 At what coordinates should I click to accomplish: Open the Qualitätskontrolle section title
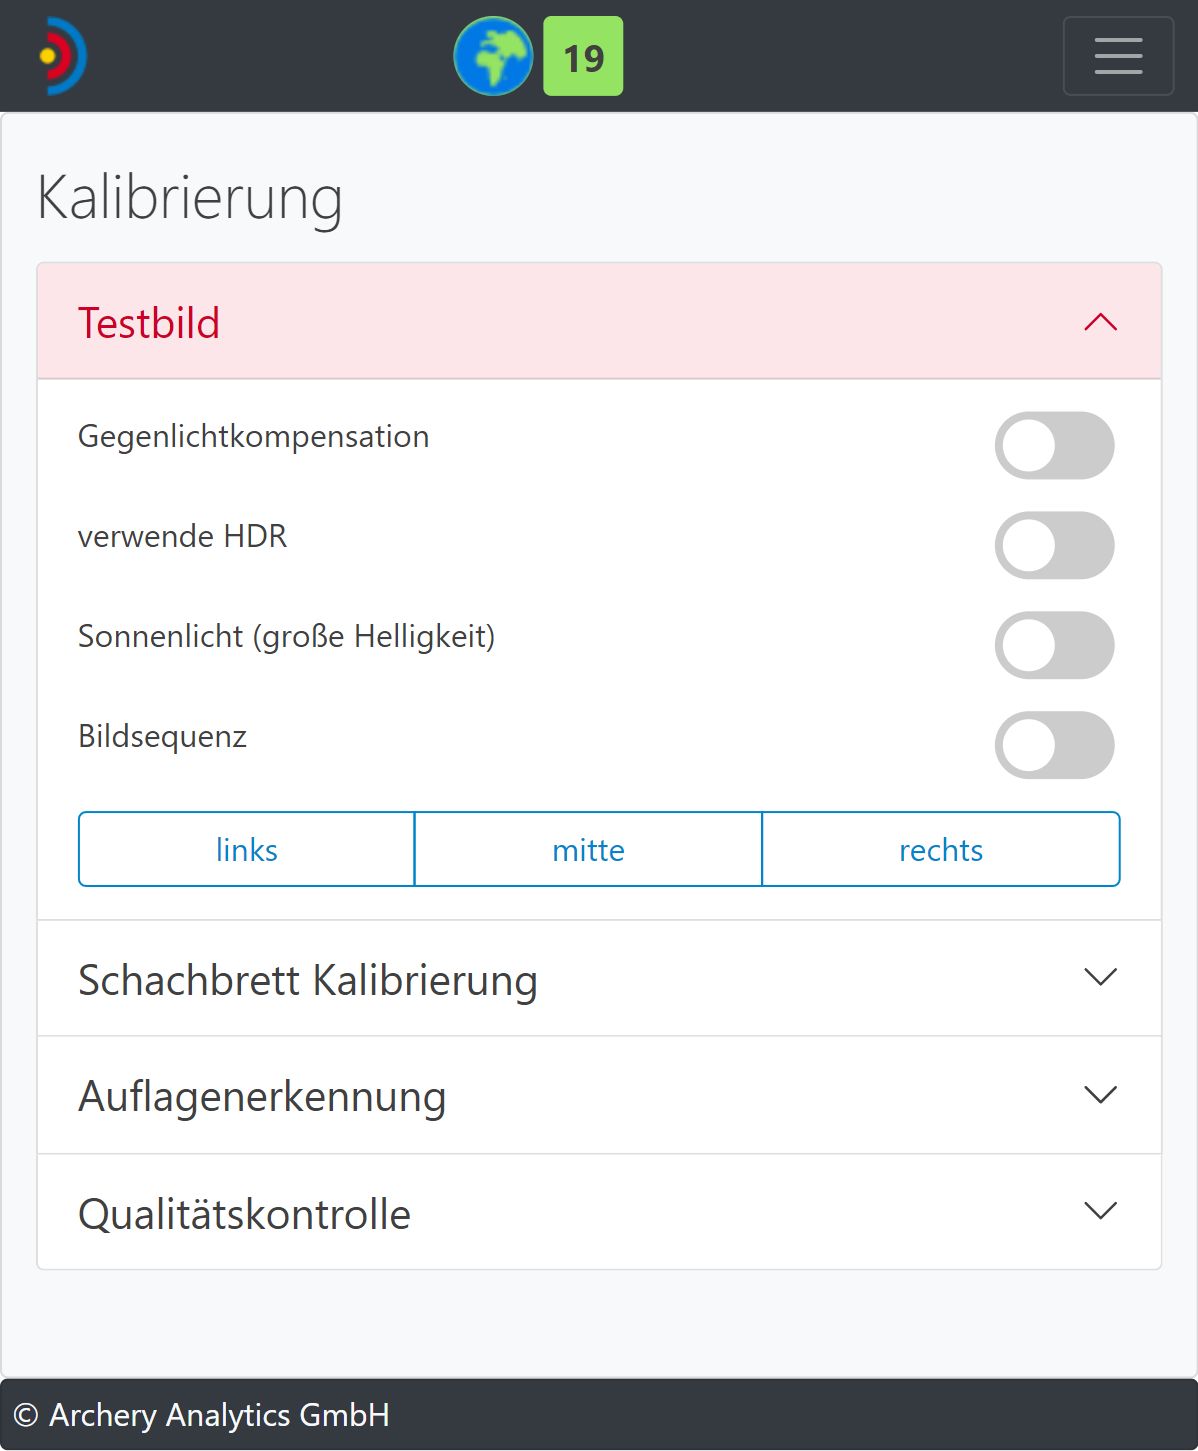click(245, 1214)
